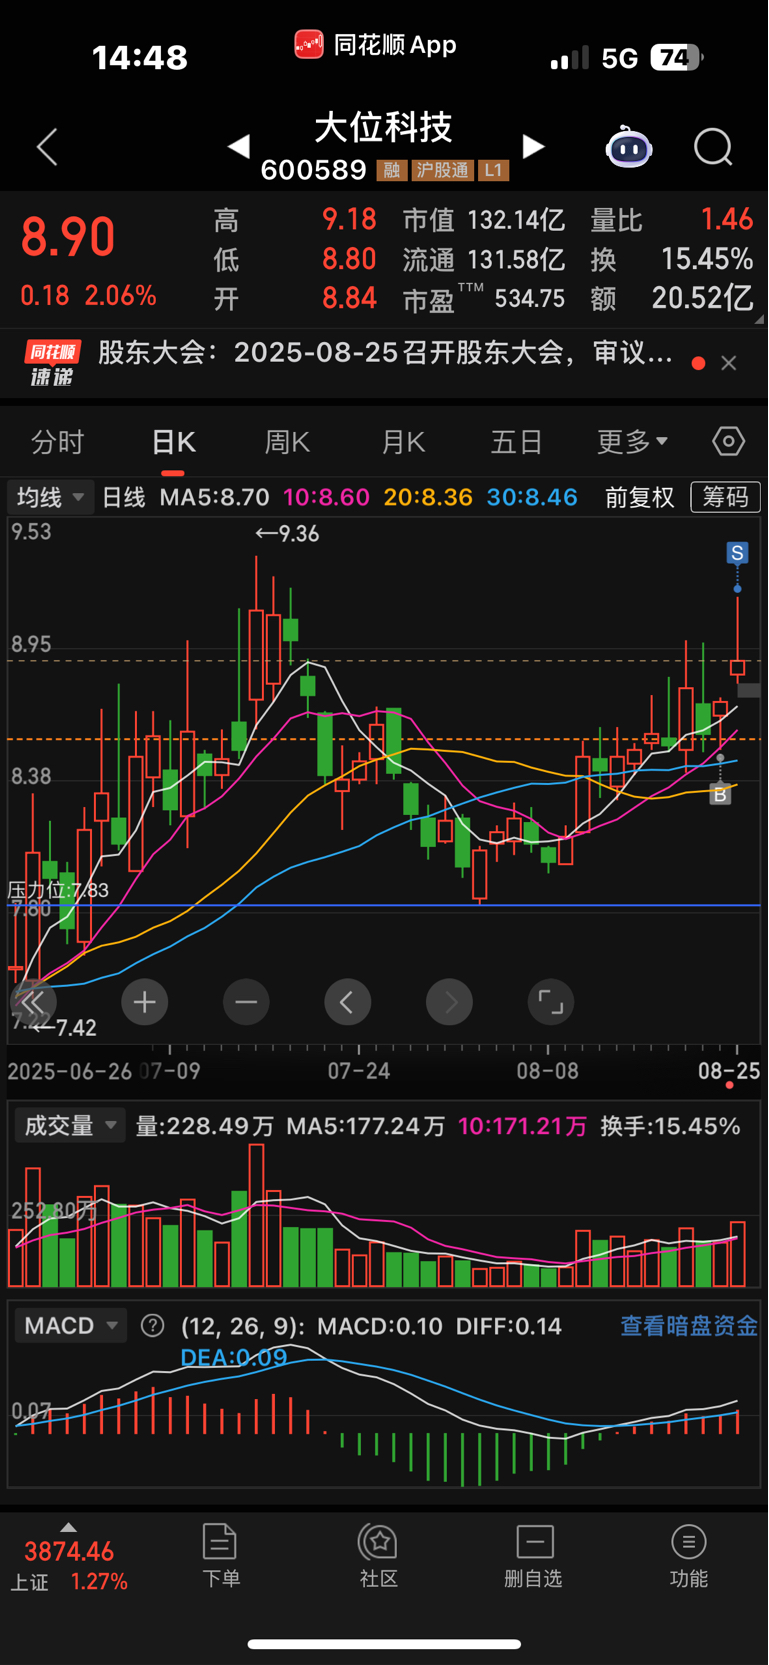The height and width of the screenshot is (1665, 769).
Task: Select the 日K tab
Action: point(173,442)
